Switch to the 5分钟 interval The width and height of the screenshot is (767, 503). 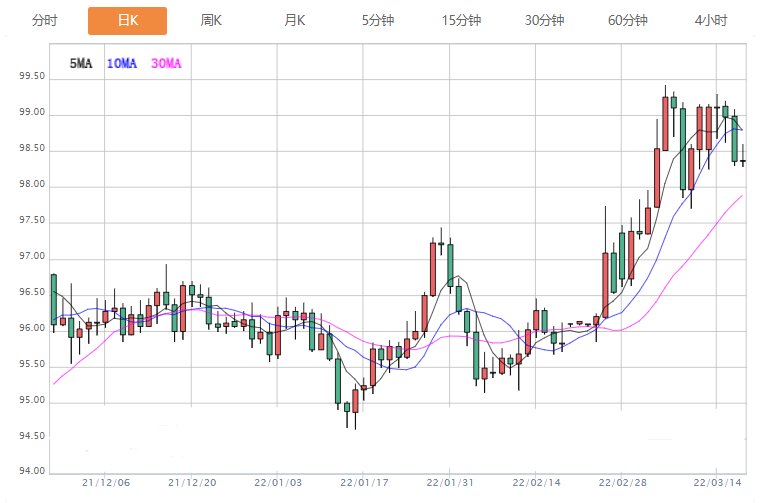tap(378, 21)
